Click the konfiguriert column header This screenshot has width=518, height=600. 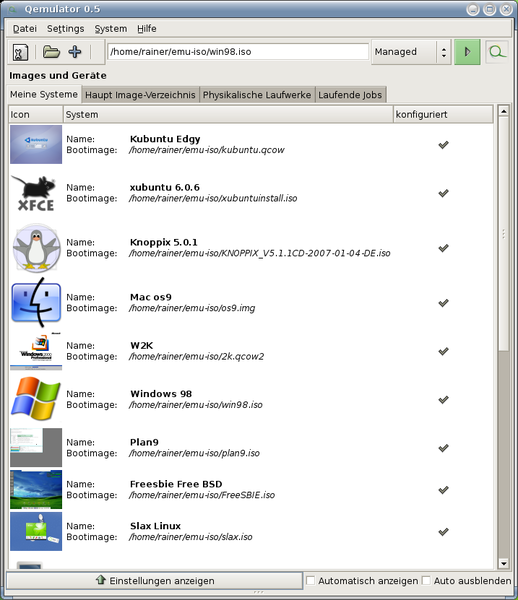click(443, 114)
